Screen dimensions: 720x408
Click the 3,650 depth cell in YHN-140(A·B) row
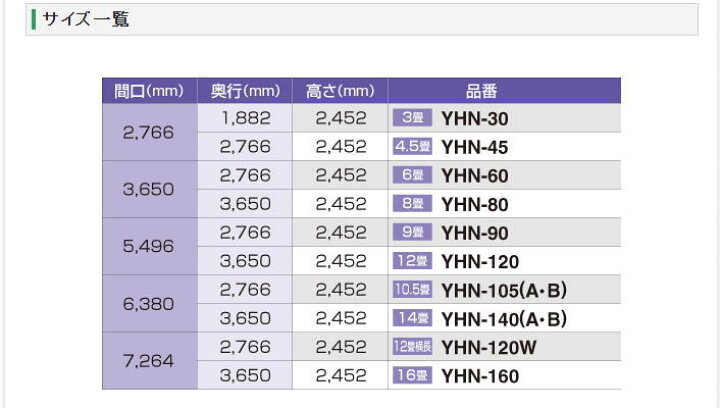point(245,319)
